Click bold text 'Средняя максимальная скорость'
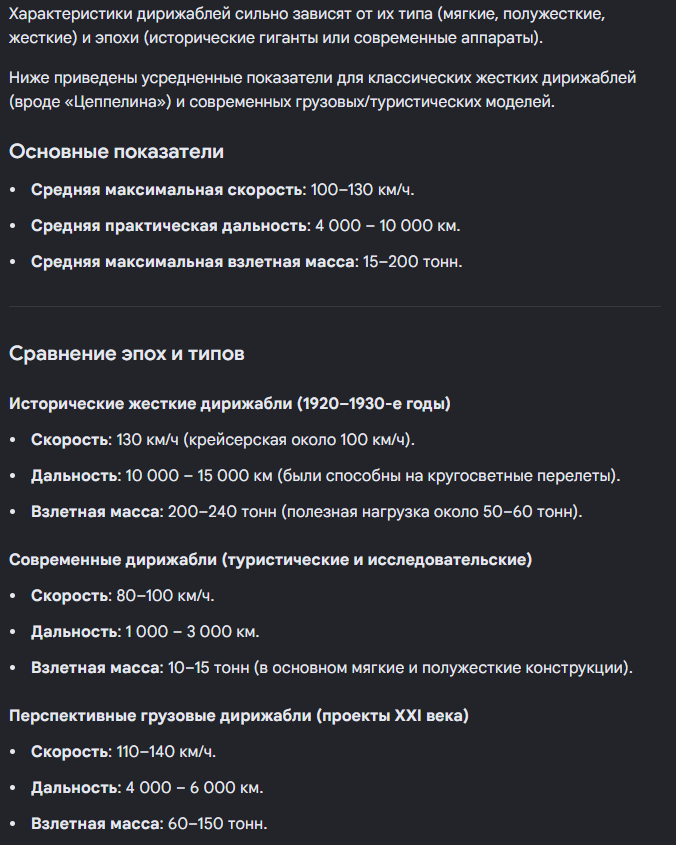This screenshot has width=676, height=845. (x=167, y=190)
